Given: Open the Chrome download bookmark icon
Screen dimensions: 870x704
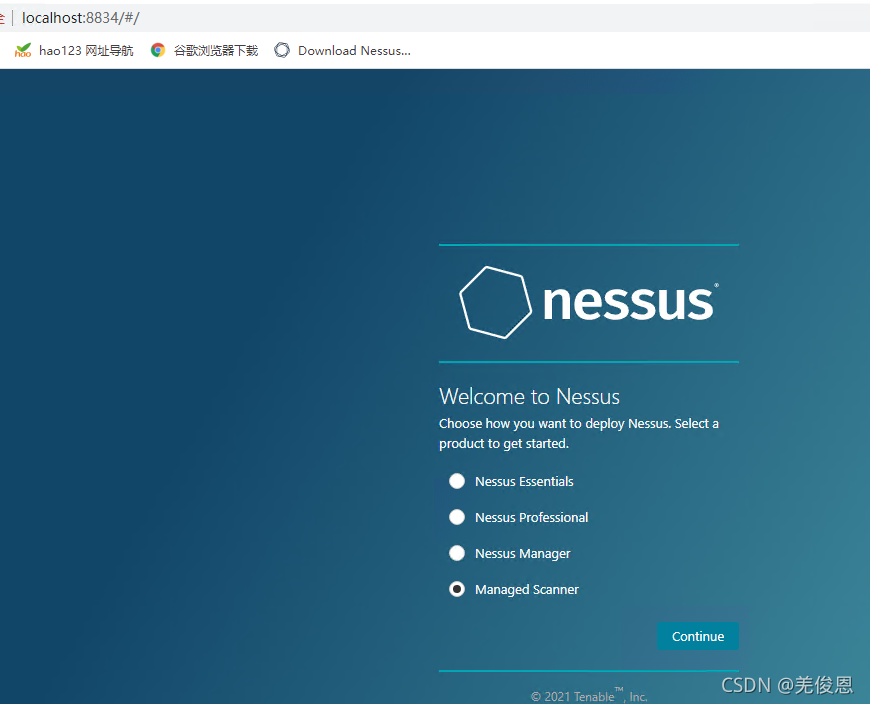Looking at the screenshot, I should click(158, 50).
